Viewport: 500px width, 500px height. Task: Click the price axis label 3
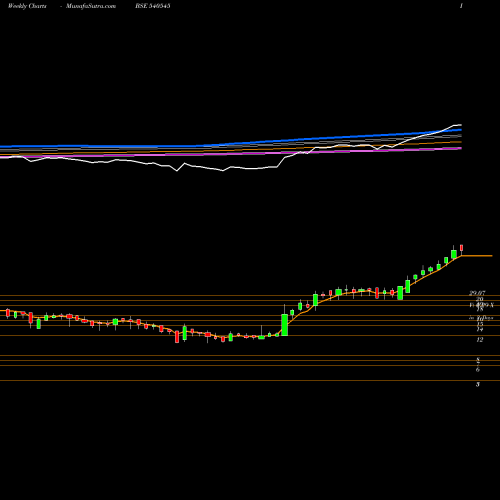click(x=478, y=385)
